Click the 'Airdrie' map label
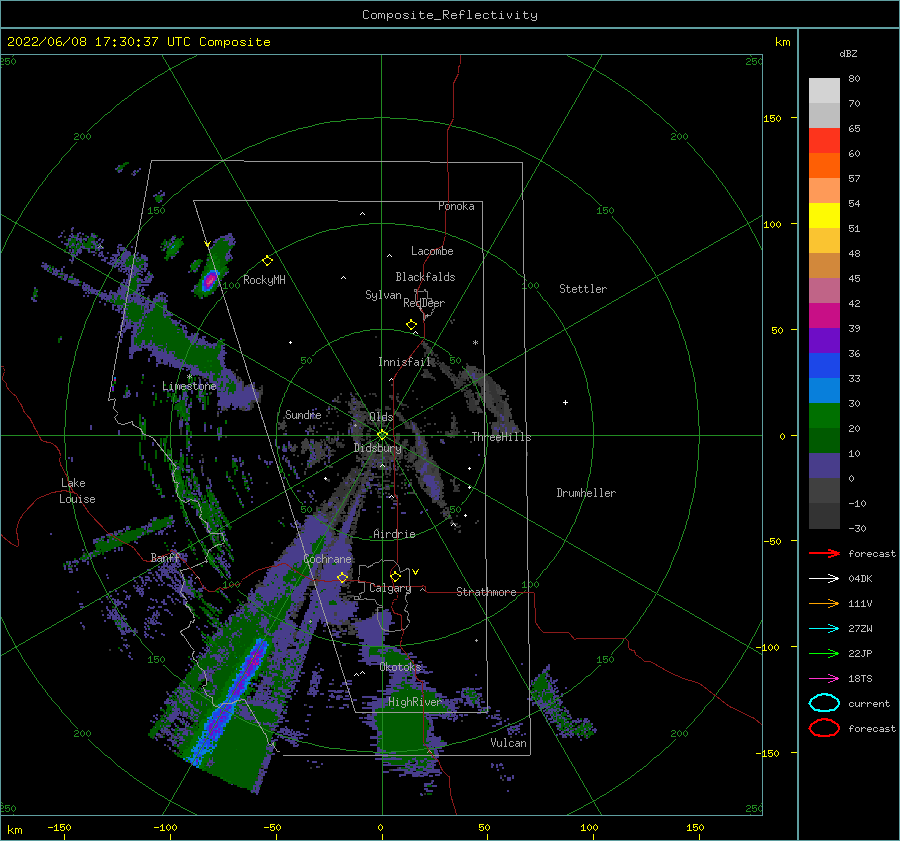This screenshot has height=841, width=900. [394, 534]
